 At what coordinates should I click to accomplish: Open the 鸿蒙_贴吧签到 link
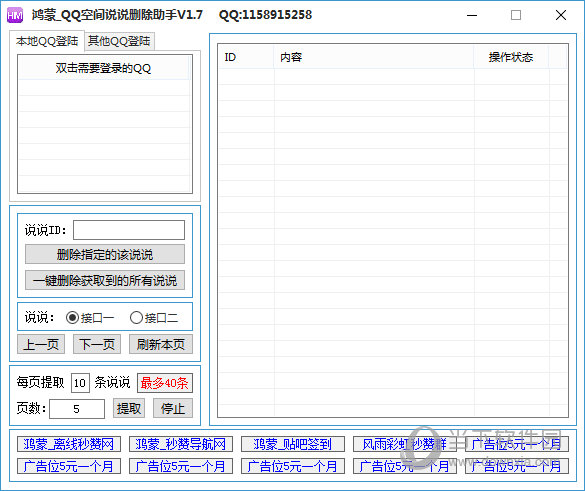click(x=293, y=444)
